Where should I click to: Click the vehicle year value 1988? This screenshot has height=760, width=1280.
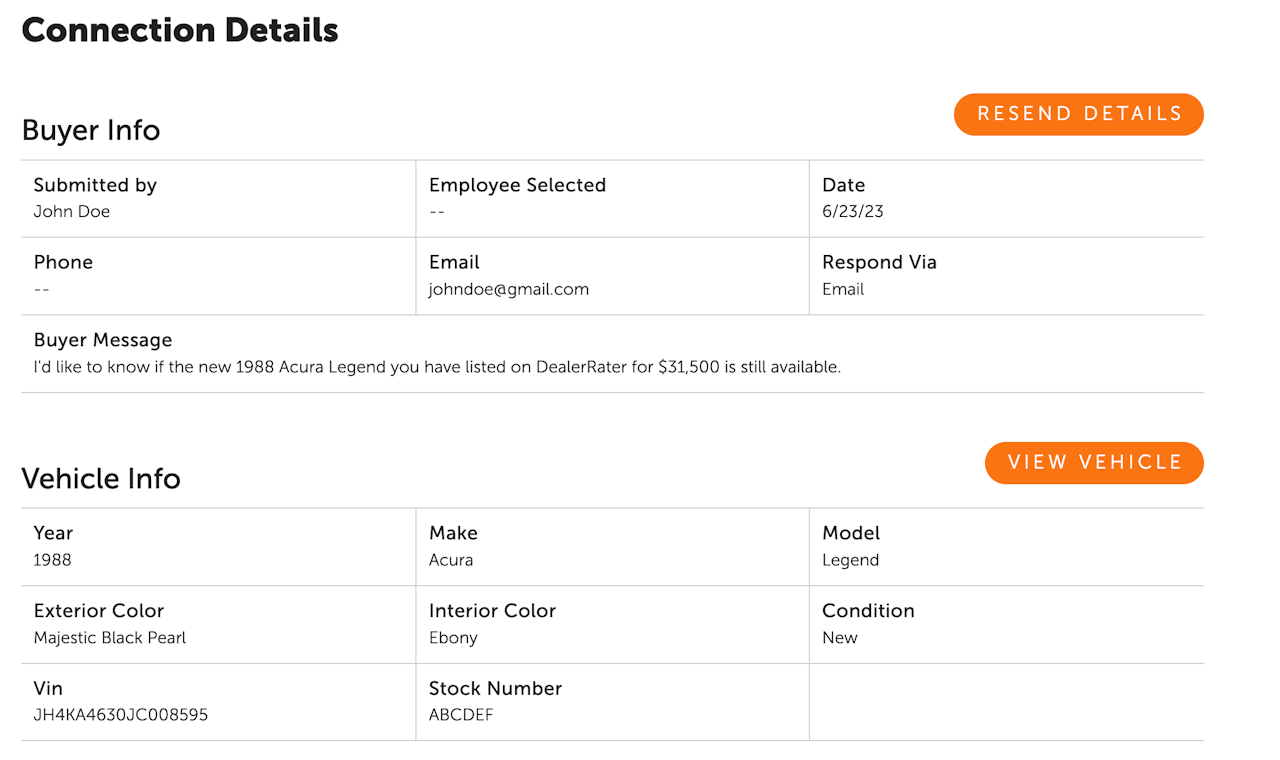click(52, 560)
